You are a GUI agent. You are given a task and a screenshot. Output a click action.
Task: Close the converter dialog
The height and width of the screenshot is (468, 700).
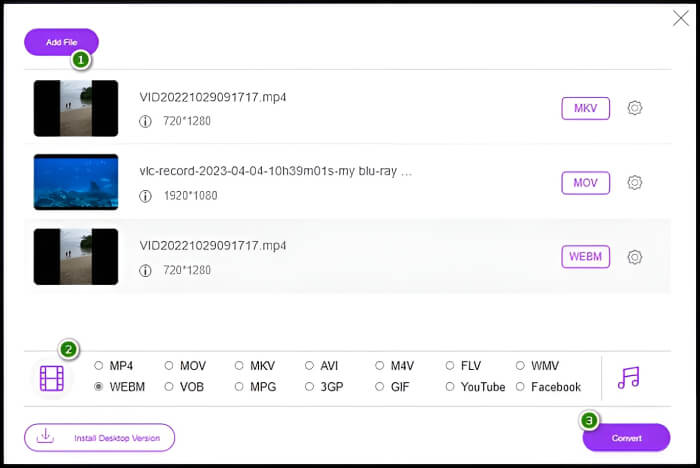[681, 18]
